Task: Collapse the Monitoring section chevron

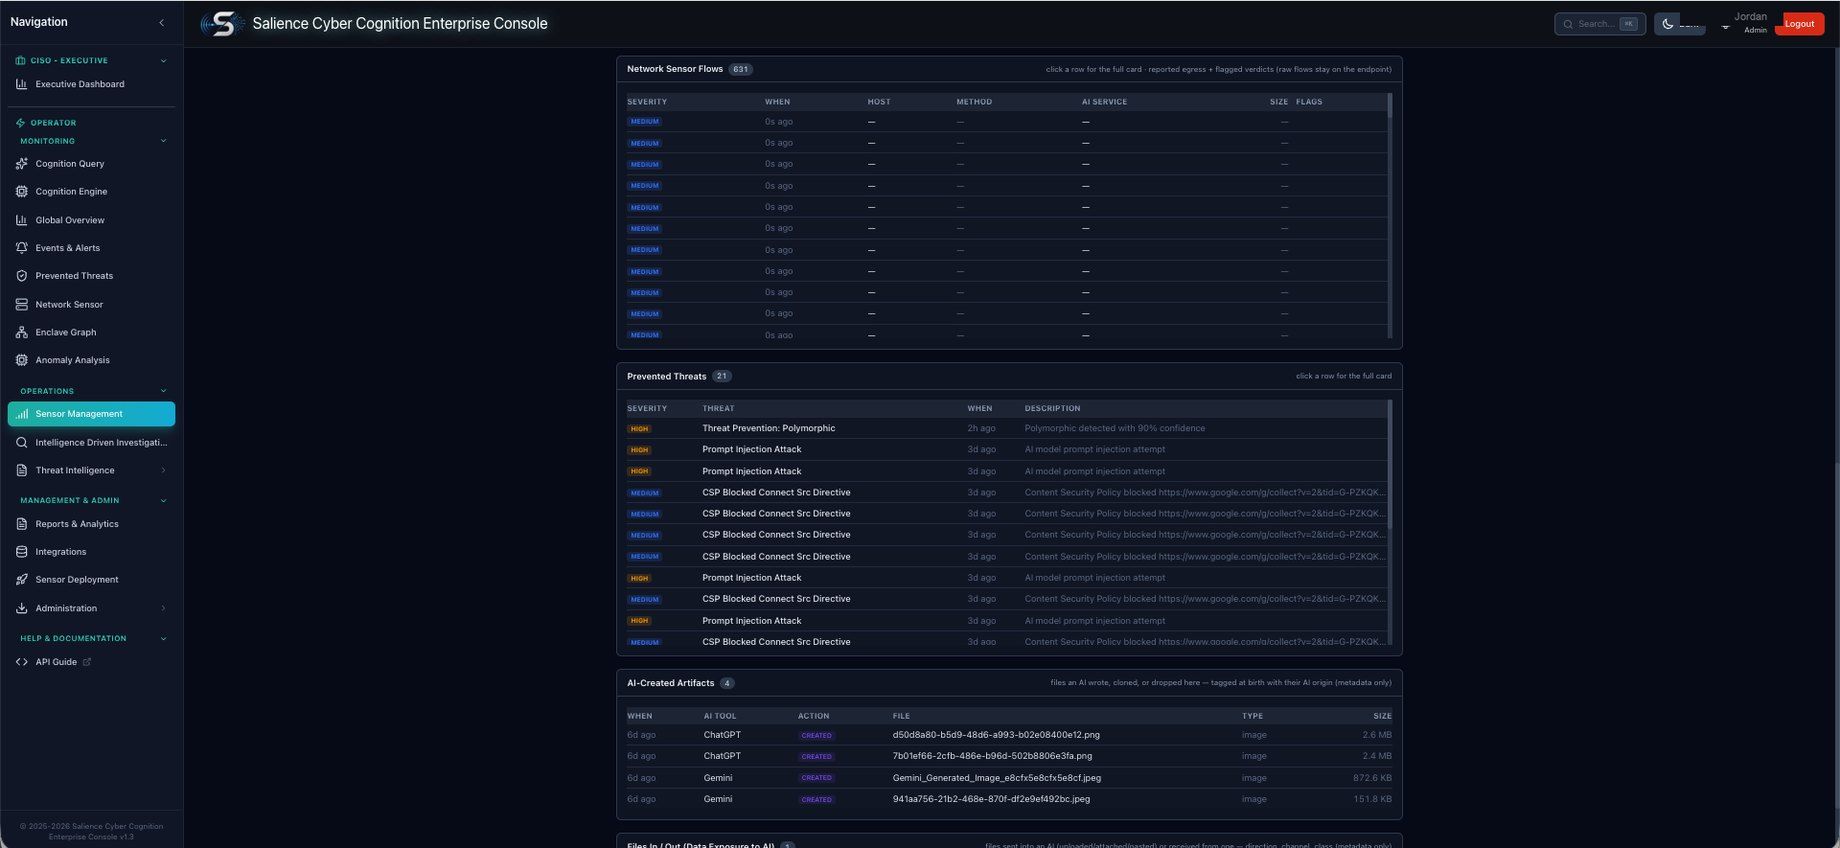Action: tap(164, 141)
